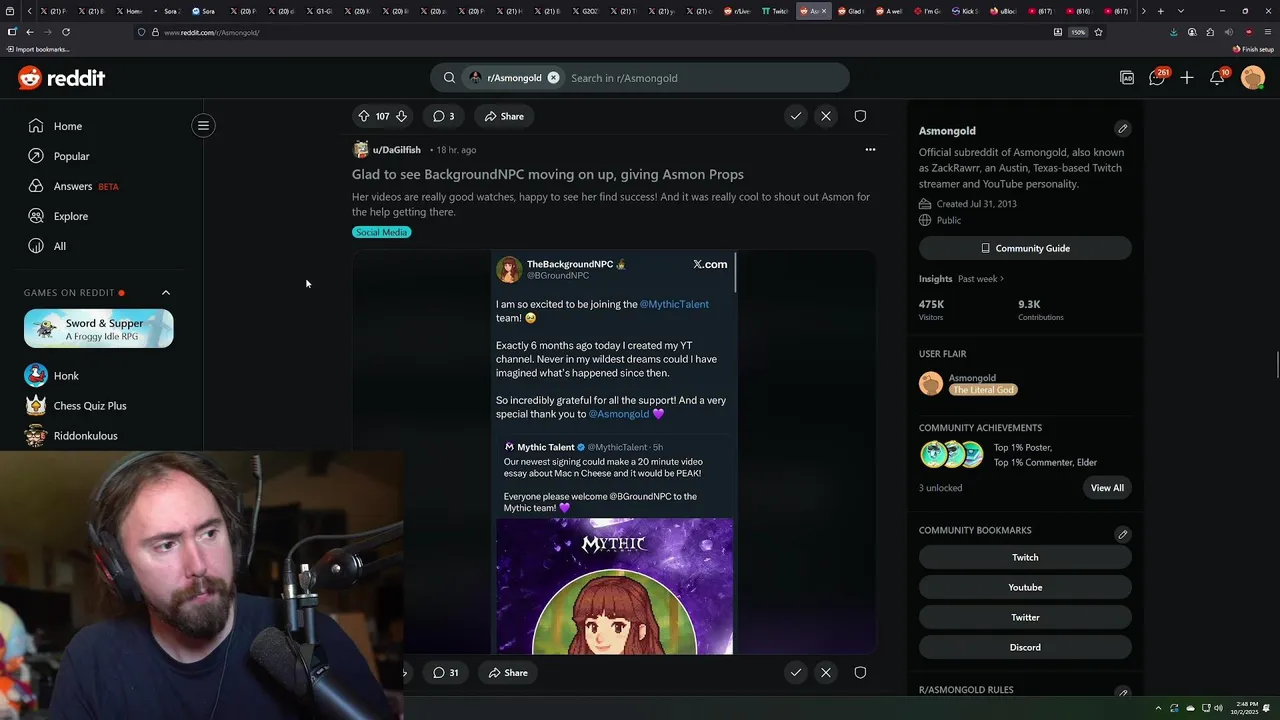Show hidden system tray icons chevron

pos(1158,708)
